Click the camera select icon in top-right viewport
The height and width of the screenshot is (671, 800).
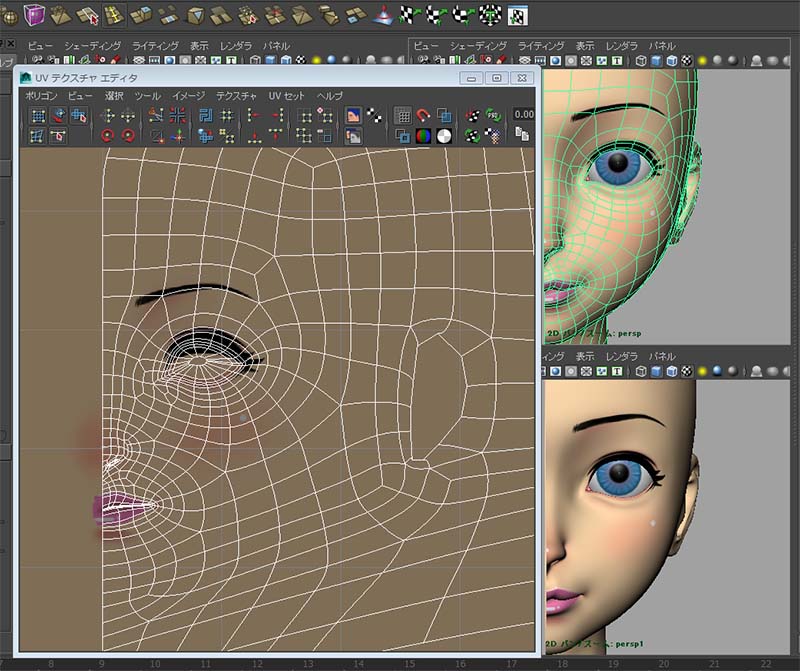click(423, 61)
